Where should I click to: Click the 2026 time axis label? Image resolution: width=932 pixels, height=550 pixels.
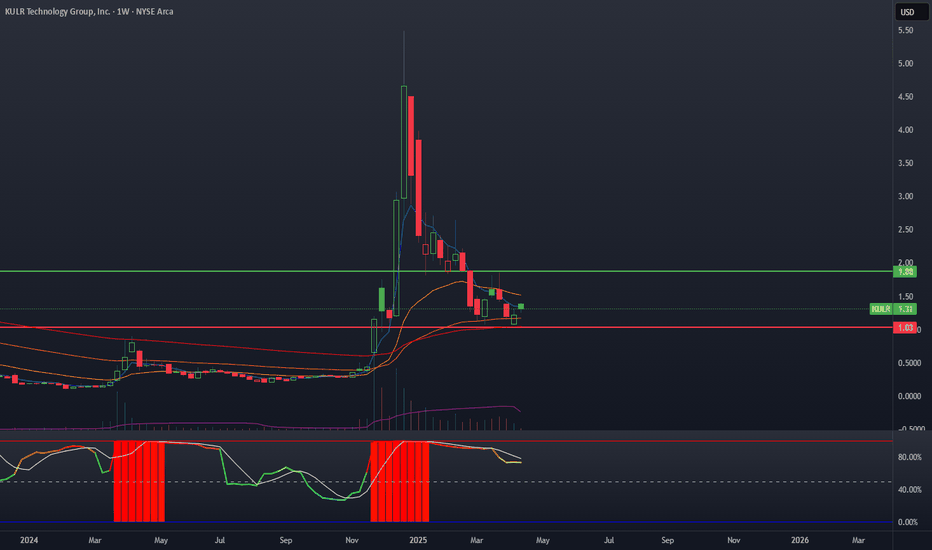pyautogui.click(x=799, y=540)
